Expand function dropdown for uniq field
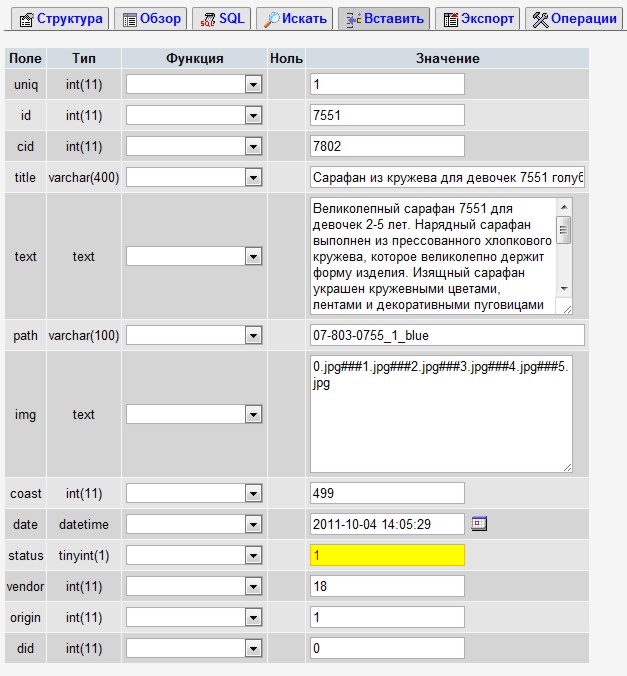This screenshot has width=627, height=676. click(x=253, y=85)
